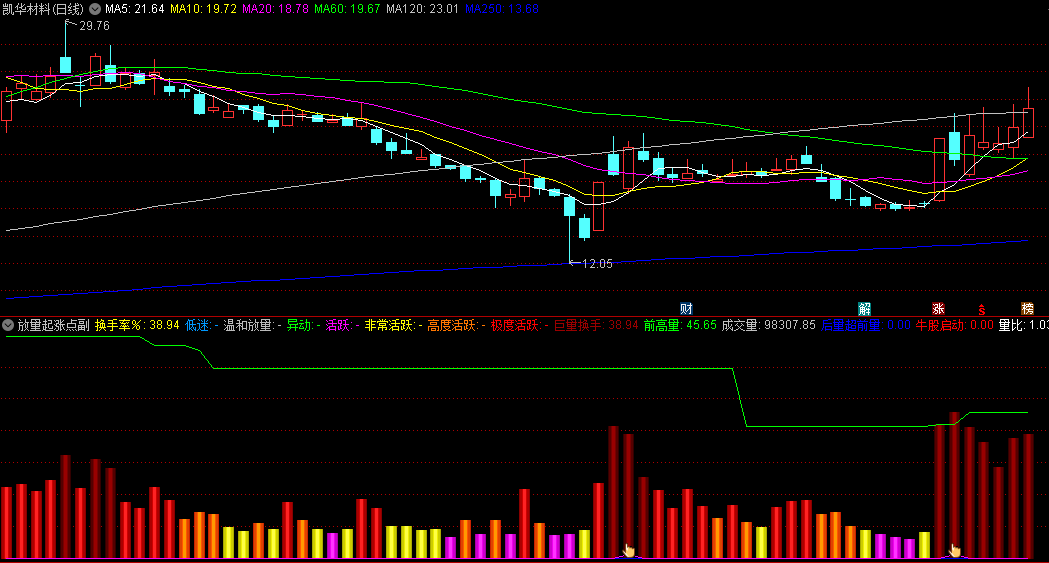Click the 前高量: 45.65 label
The height and width of the screenshot is (563, 1049).
click(680, 326)
